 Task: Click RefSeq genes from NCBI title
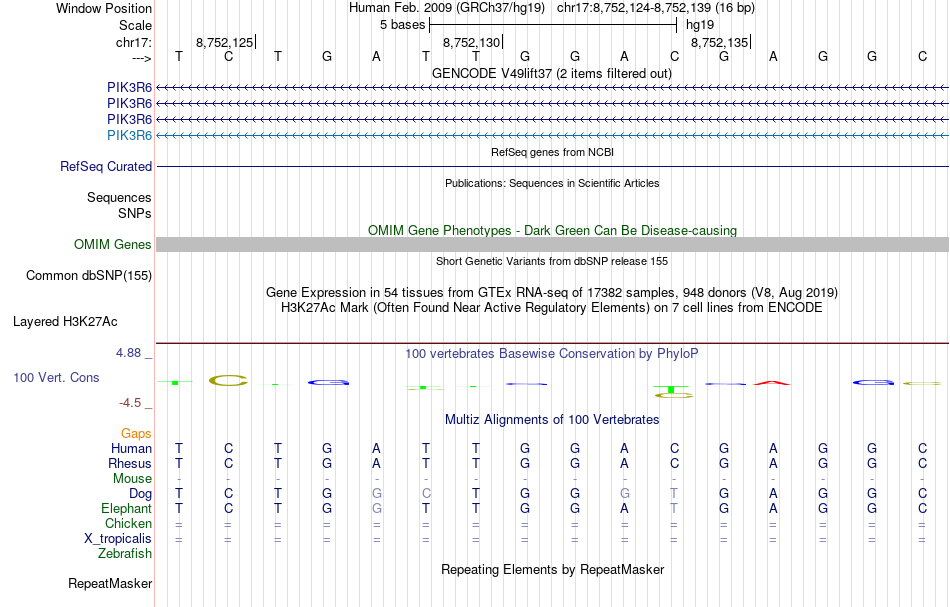coord(552,152)
